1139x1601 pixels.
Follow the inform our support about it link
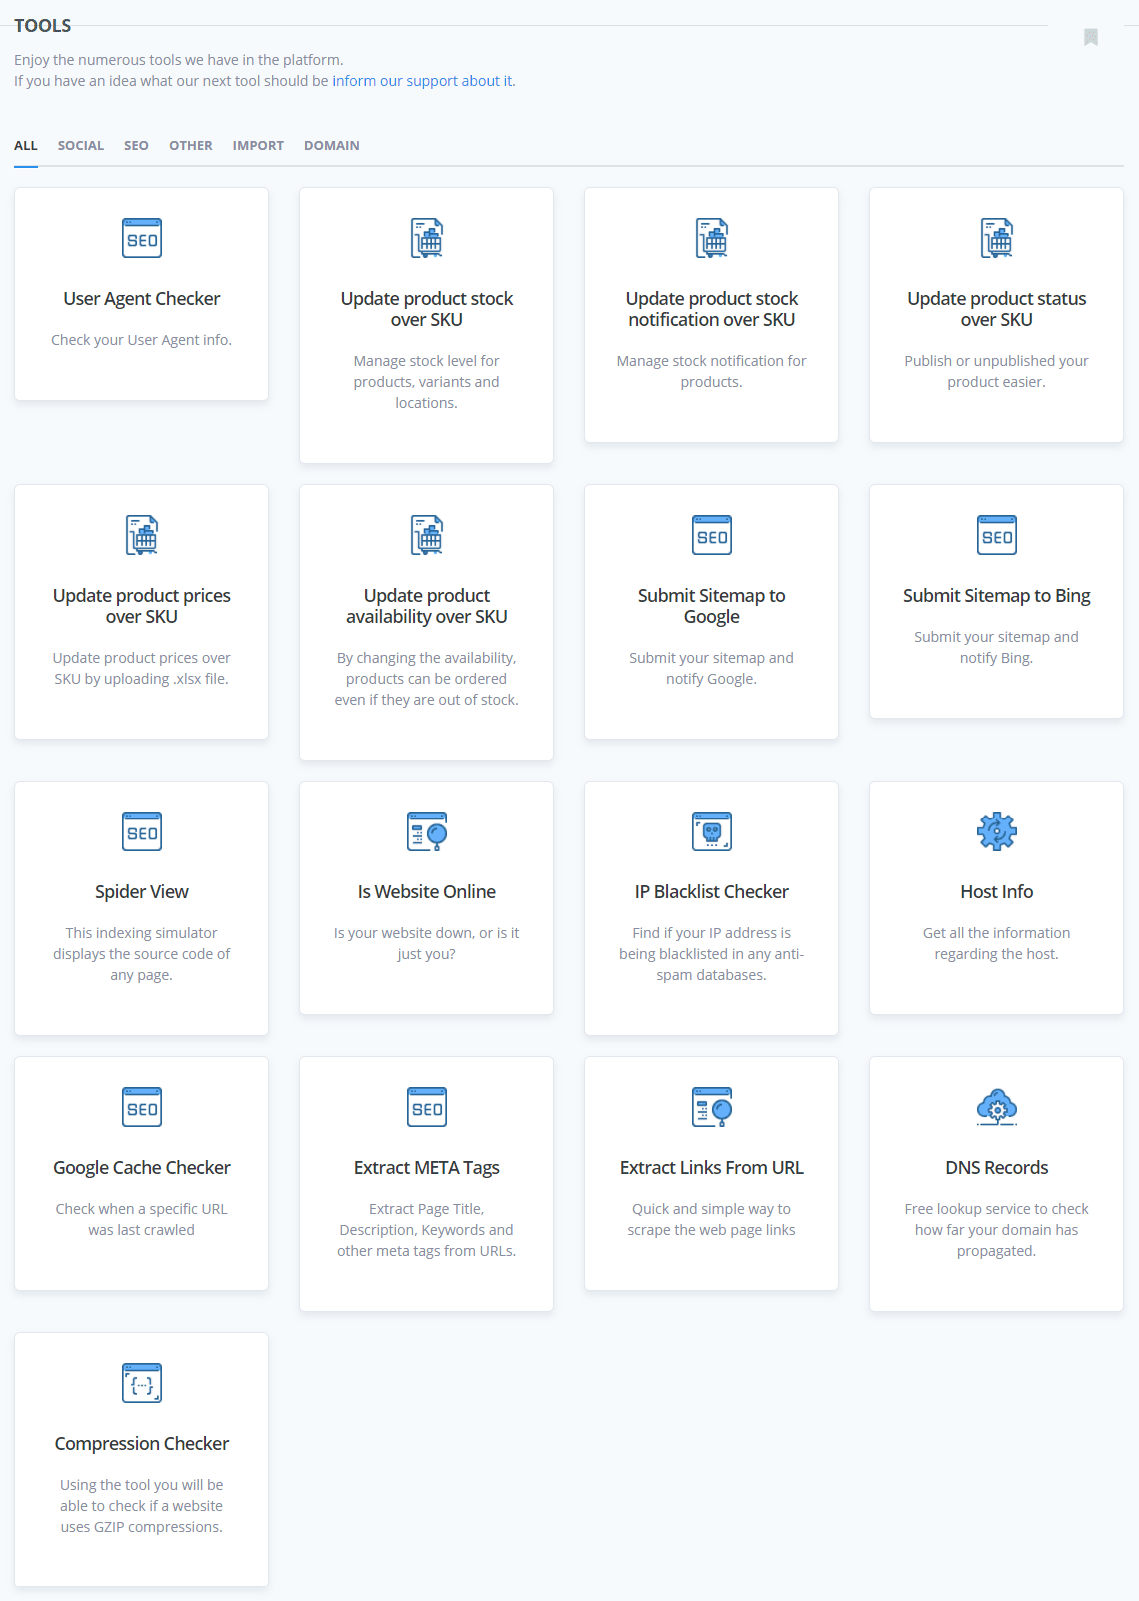coord(422,81)
